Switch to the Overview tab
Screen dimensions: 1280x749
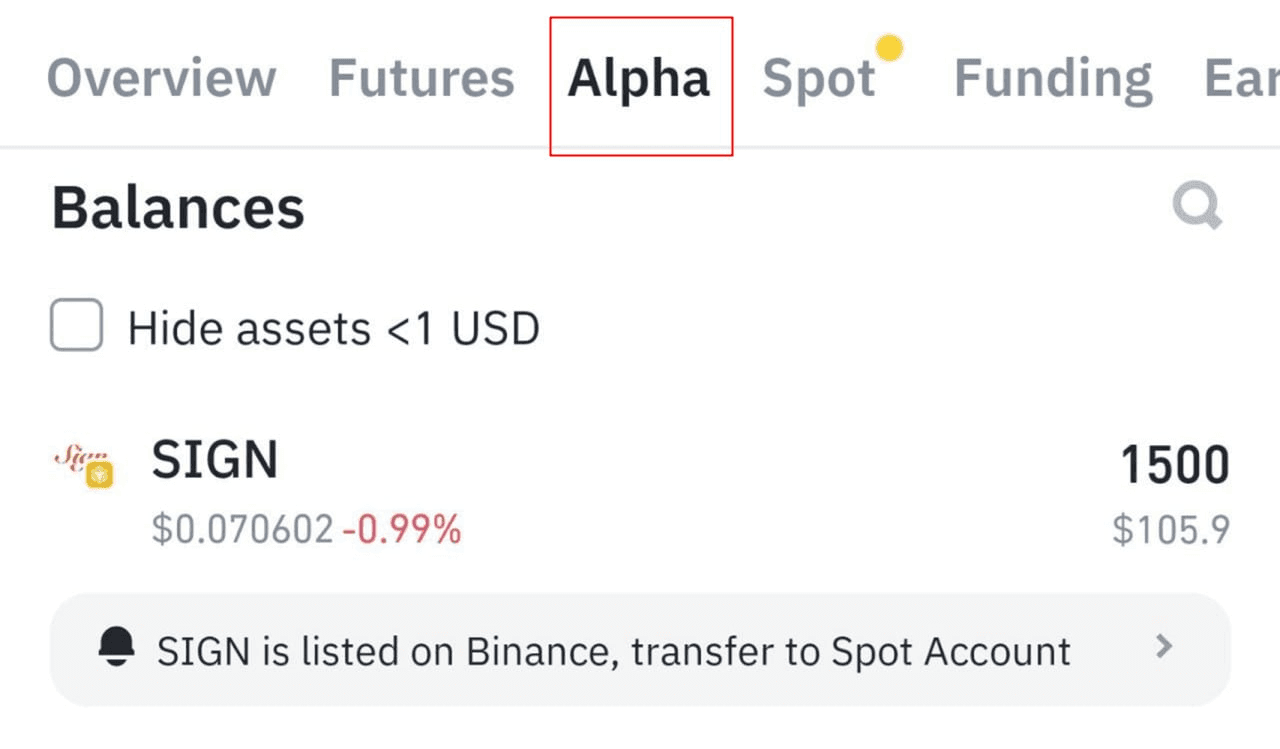[x=161, y=78]
